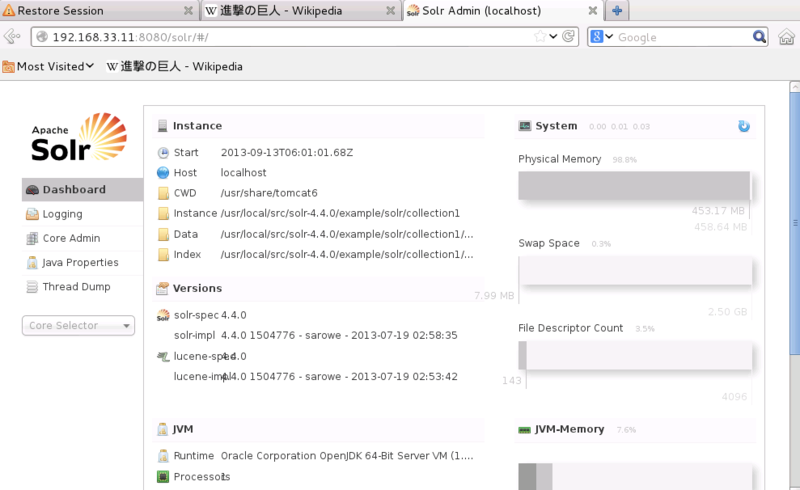Viewport: 800px width, 490px height.
Task: Click the 453.17 MB memory value
Action: [718, 211]
